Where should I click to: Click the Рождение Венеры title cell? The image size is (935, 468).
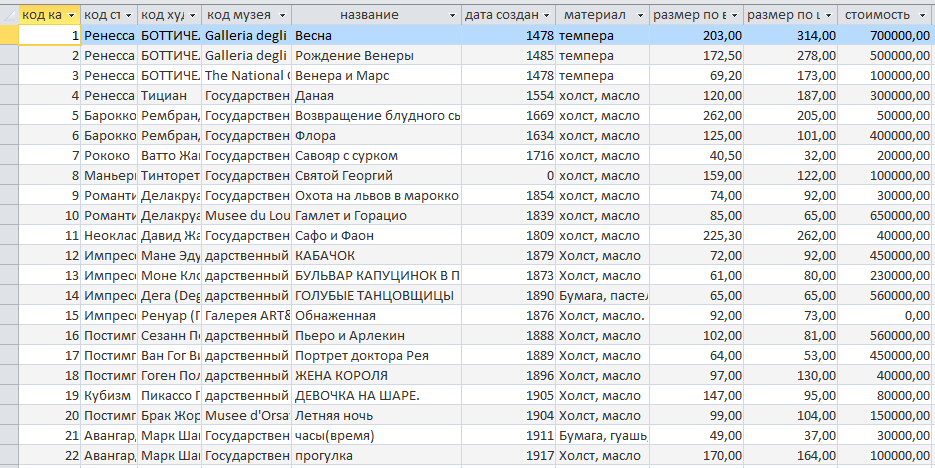pos(376,55)
